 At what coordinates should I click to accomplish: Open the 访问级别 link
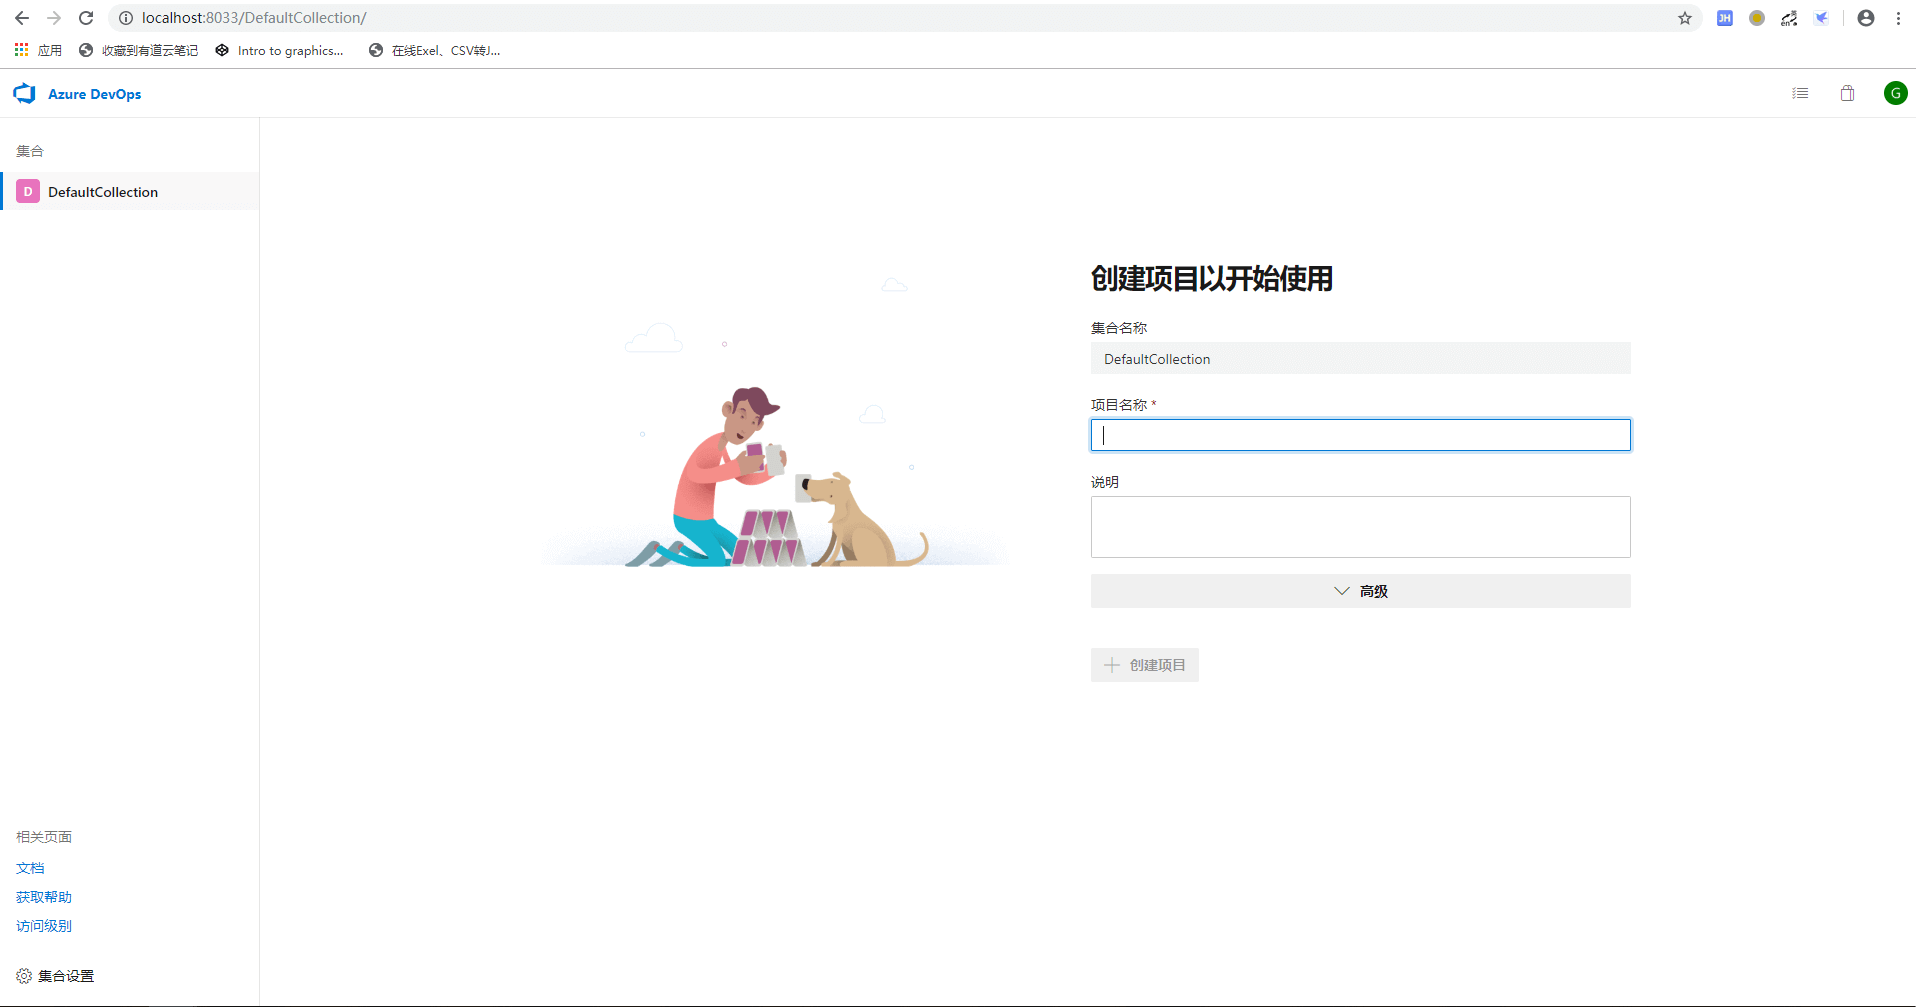pos(44,926)
